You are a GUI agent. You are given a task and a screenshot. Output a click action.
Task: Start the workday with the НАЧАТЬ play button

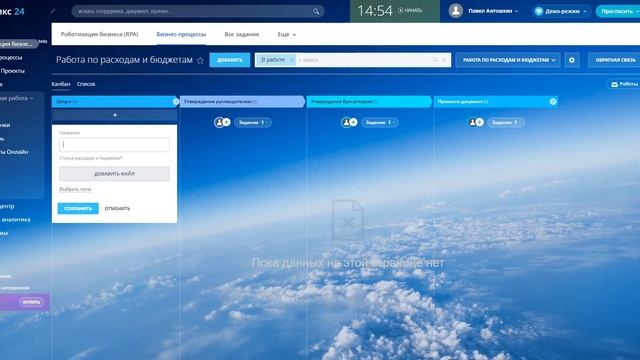(410, 11)
